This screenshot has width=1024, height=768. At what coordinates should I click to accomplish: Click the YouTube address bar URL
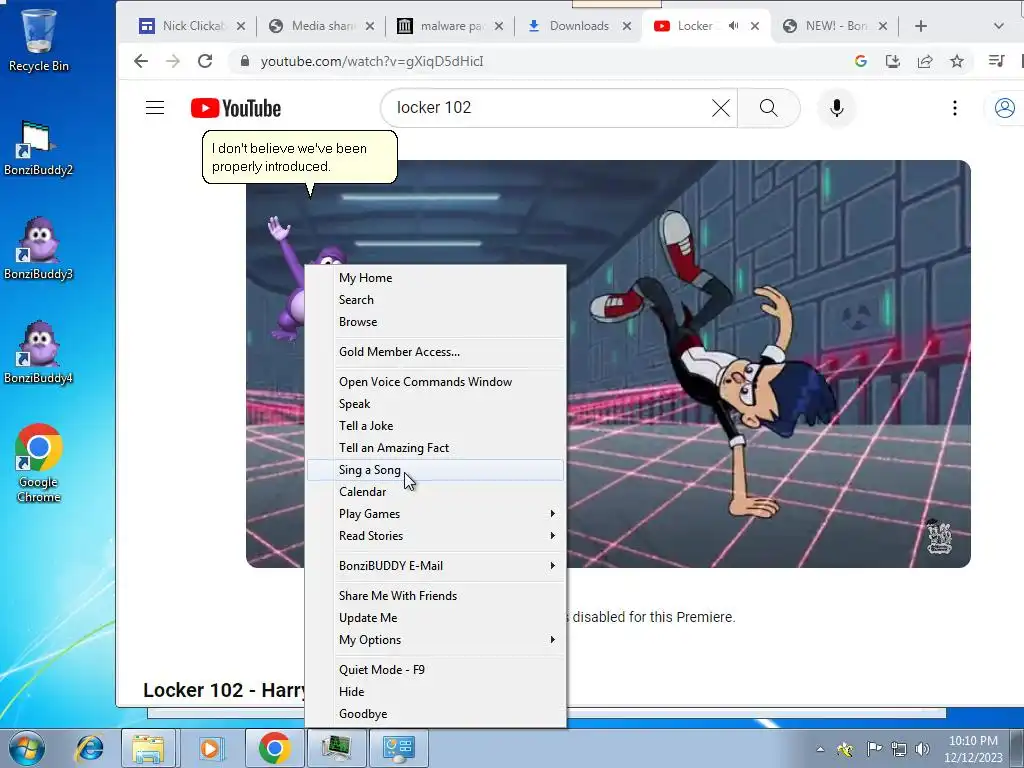coord(372,61)
